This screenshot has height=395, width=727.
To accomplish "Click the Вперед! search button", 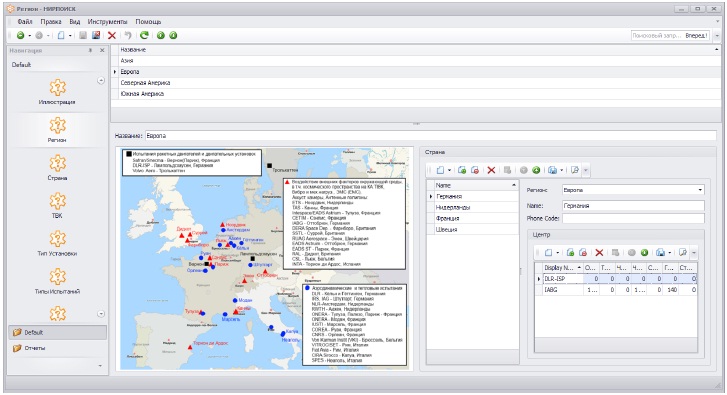I will pyautogui.click(x=696, y=36).
